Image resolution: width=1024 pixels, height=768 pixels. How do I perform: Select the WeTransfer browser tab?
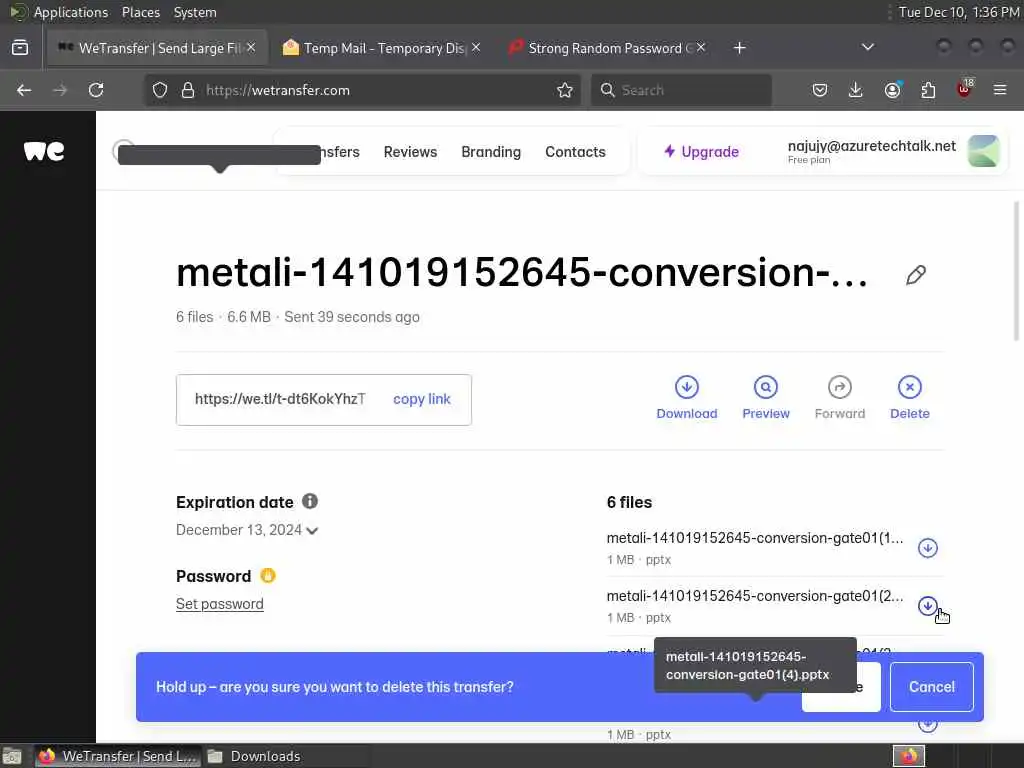[x=157, y=48]
